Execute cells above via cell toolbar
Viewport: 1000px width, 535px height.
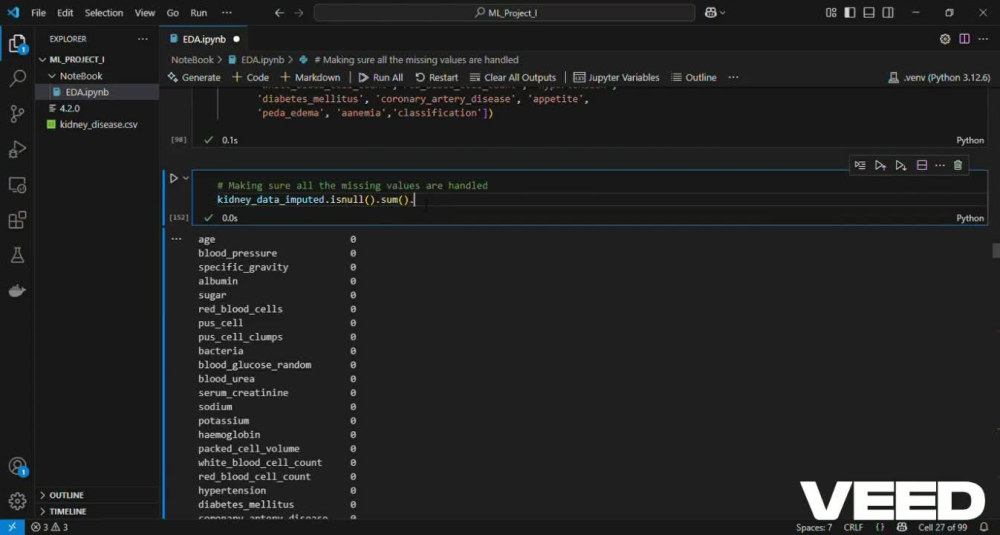pyautogui.click(x=880, y=165)
